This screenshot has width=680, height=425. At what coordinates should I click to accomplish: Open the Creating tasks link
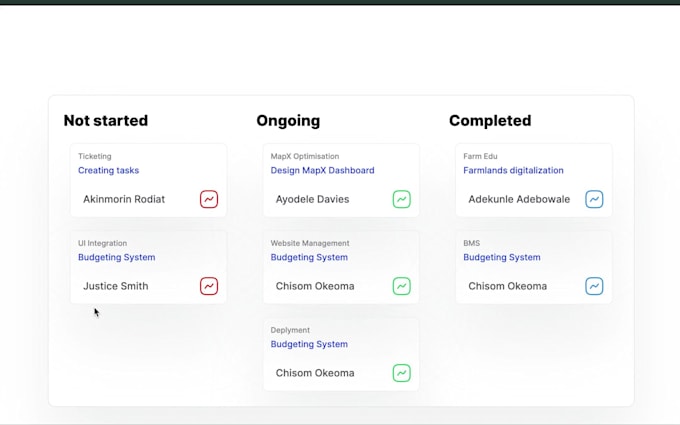pos(109,171)
